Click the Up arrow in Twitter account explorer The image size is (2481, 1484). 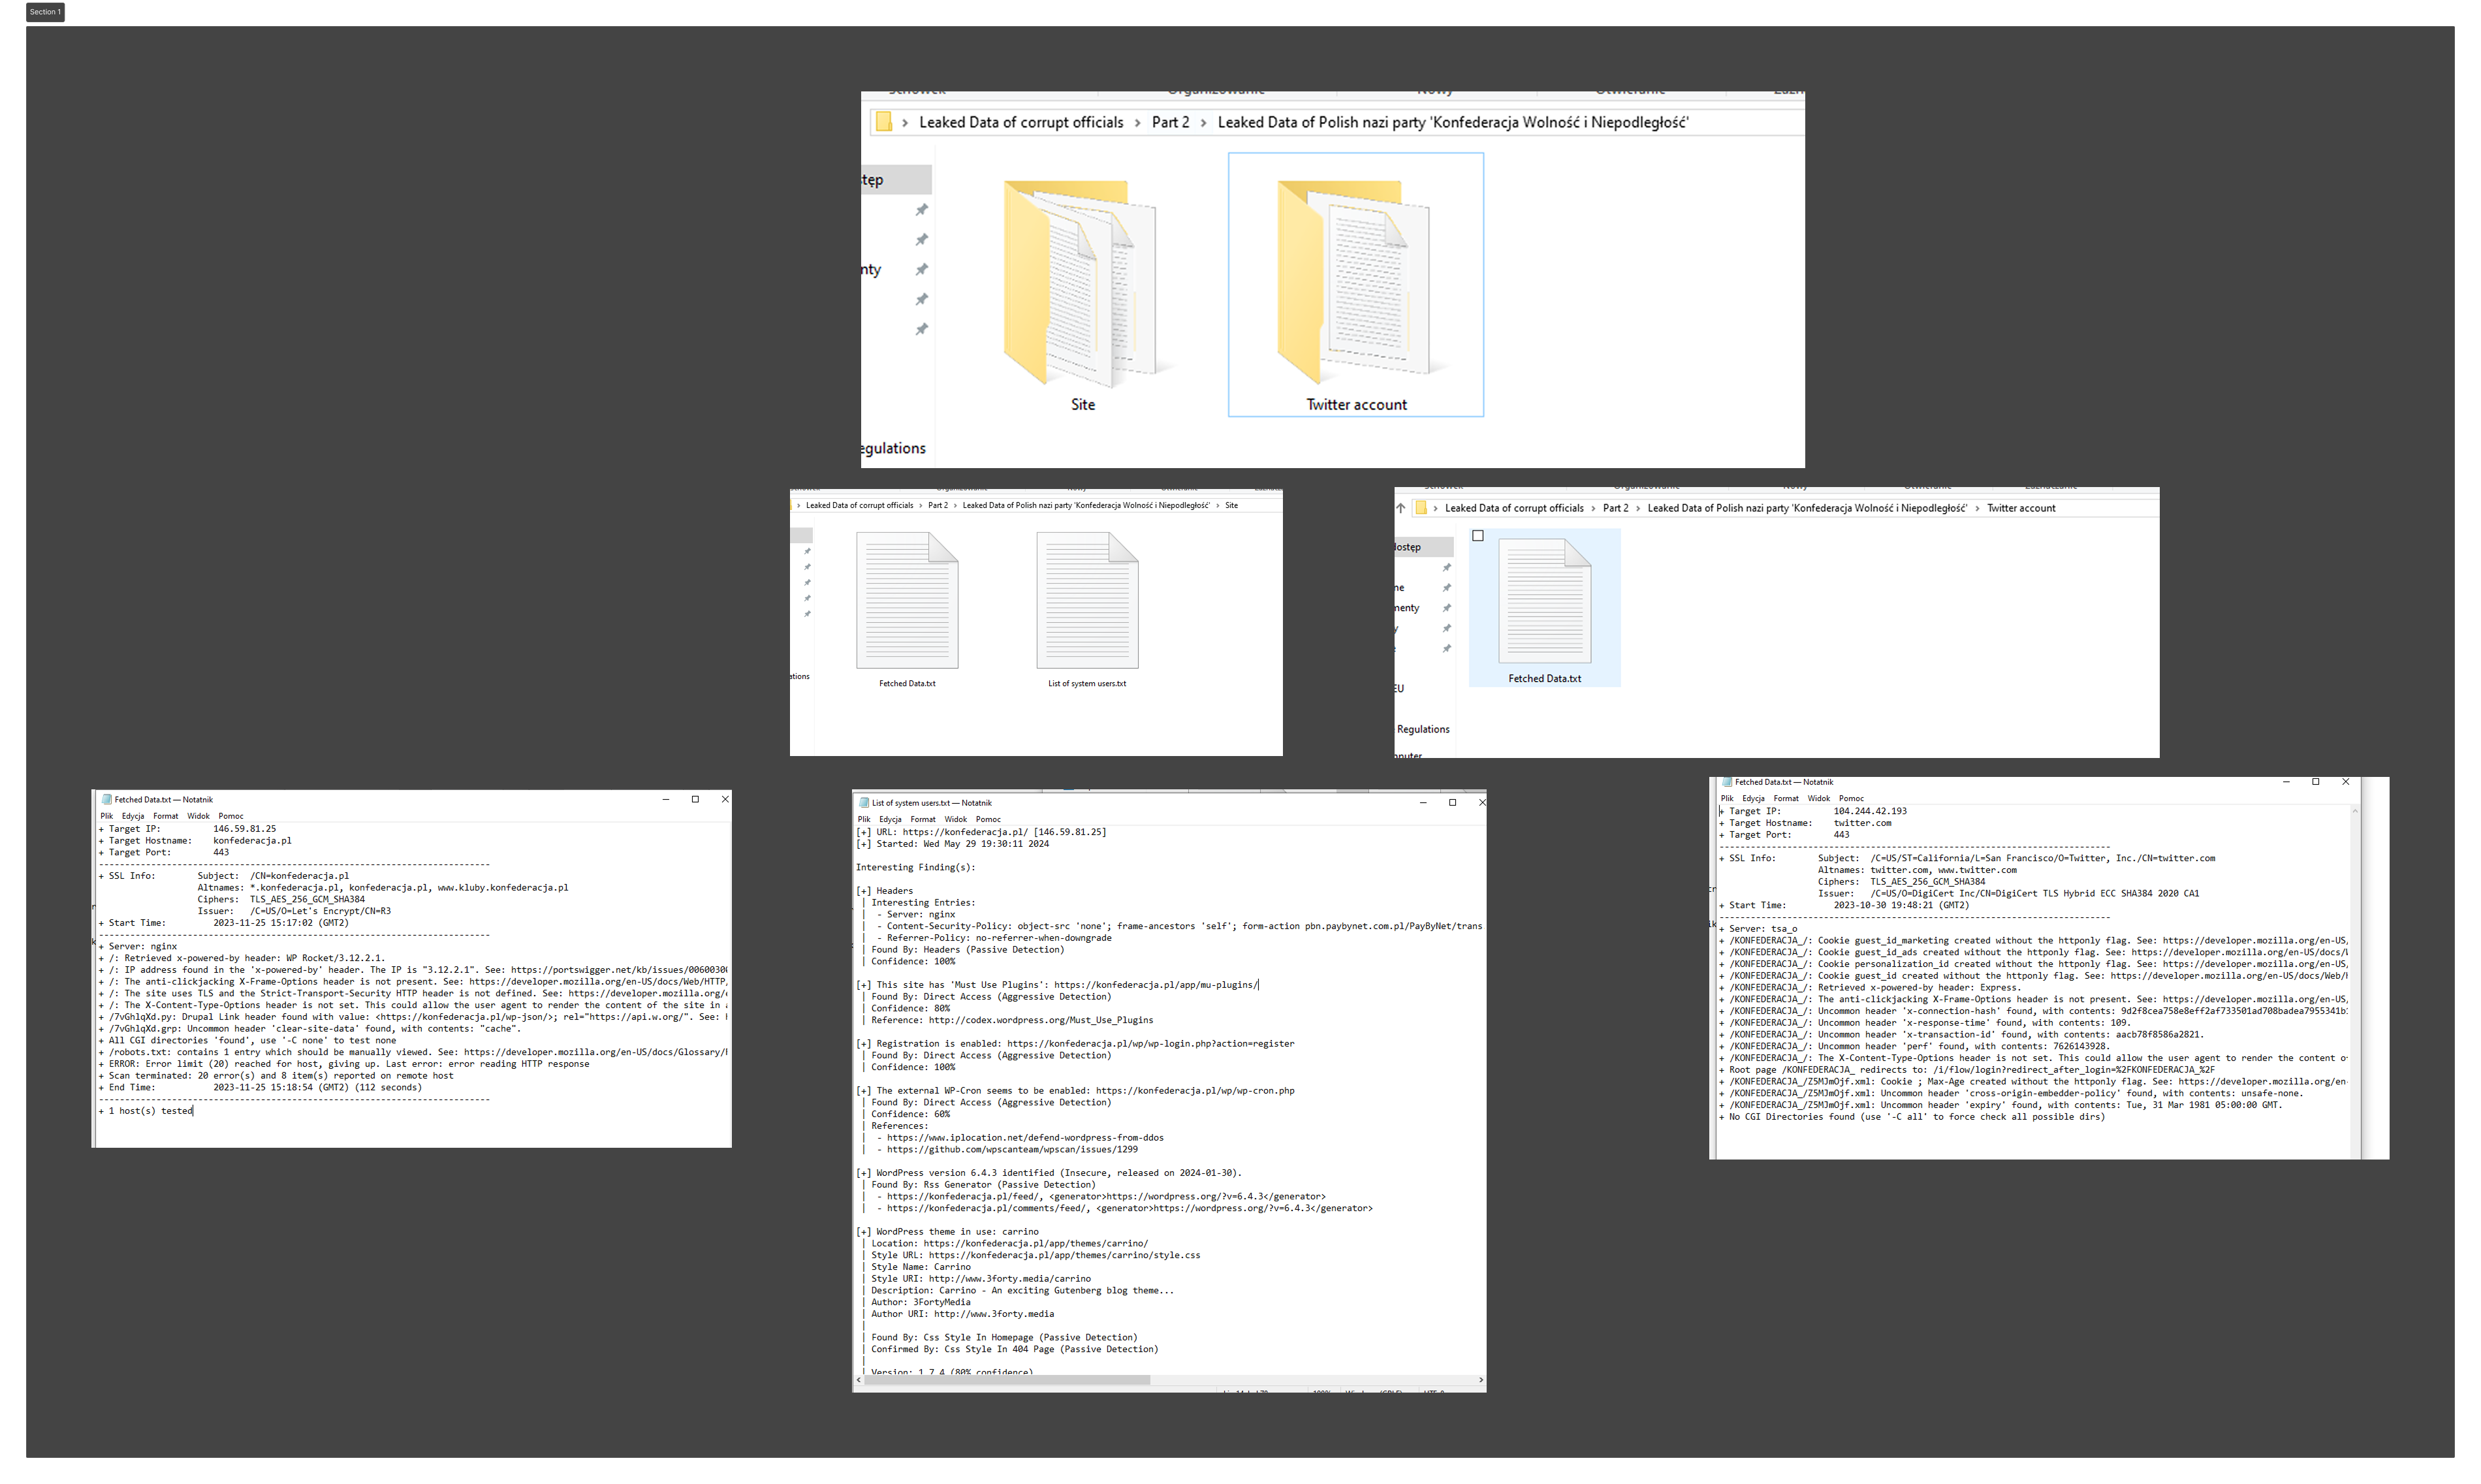[x=1400, y=508]
